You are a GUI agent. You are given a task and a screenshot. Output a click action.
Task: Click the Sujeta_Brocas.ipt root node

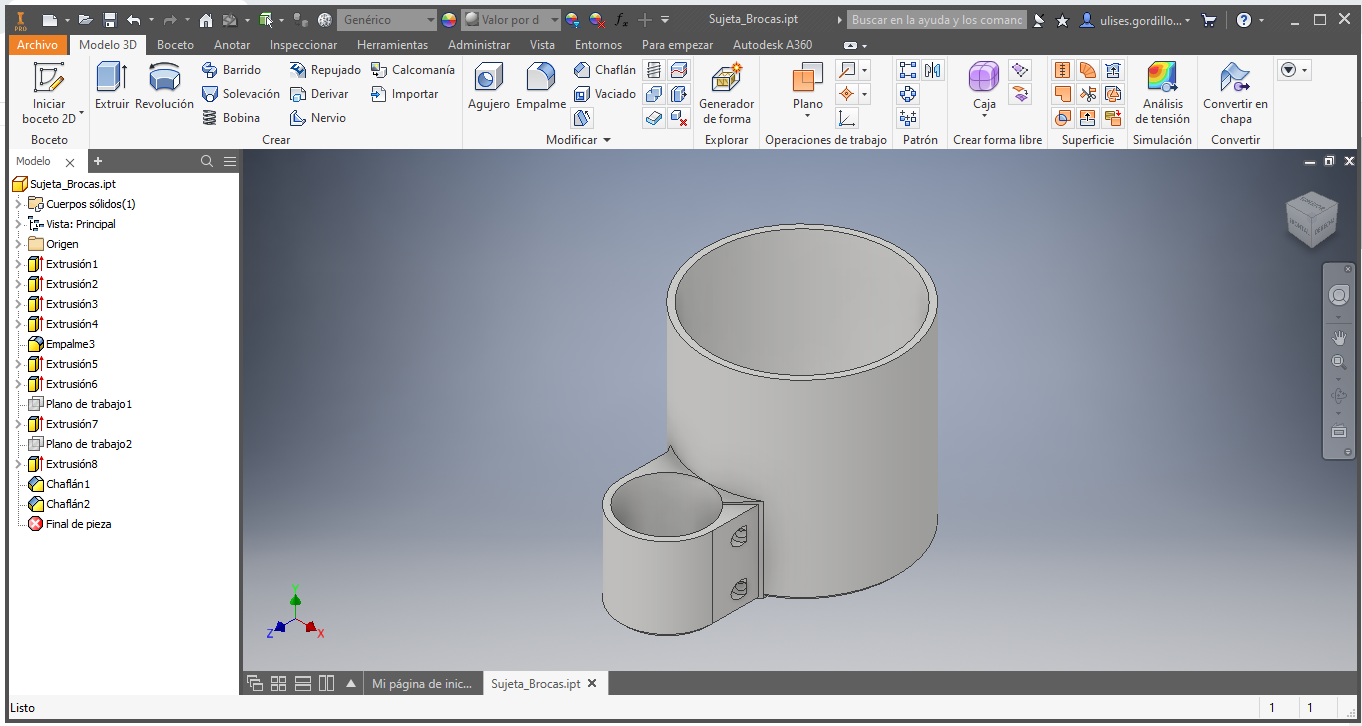[63, 184]
